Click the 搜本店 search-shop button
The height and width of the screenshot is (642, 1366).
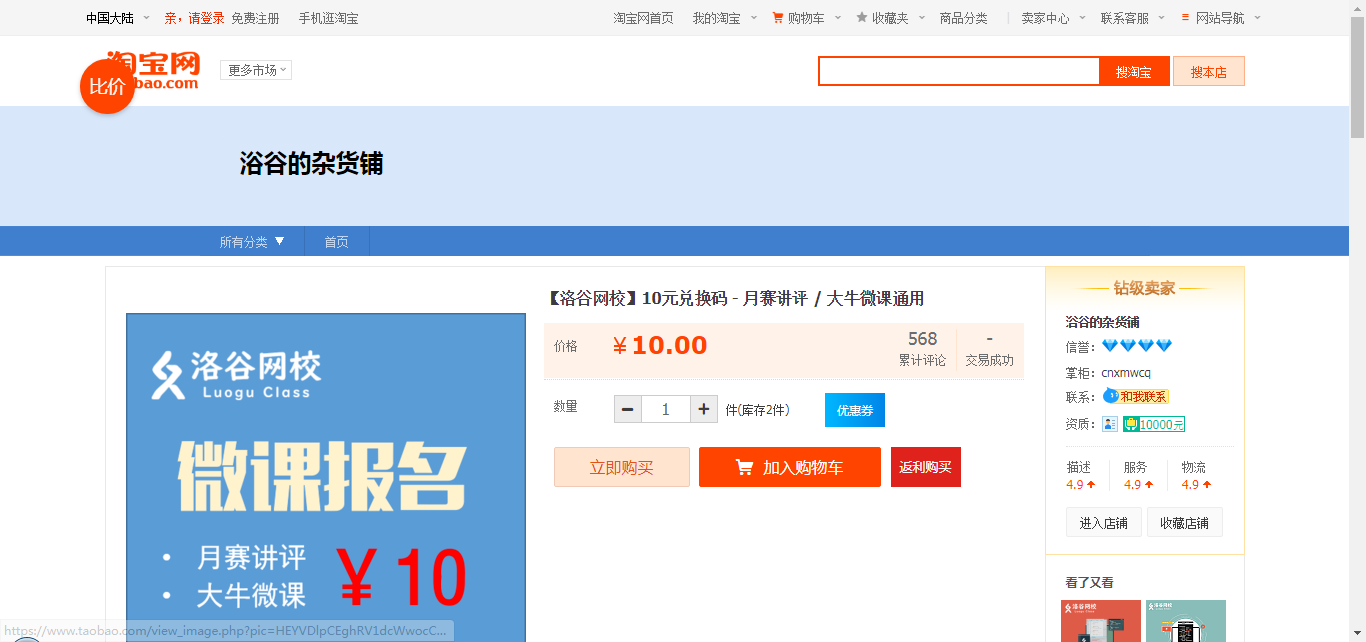(x=1208, y=71)
